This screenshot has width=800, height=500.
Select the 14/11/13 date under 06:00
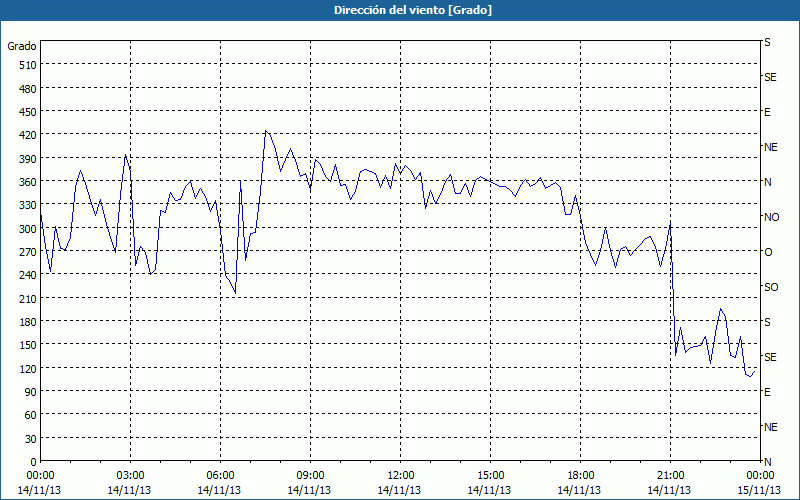(x=219, y=490)
